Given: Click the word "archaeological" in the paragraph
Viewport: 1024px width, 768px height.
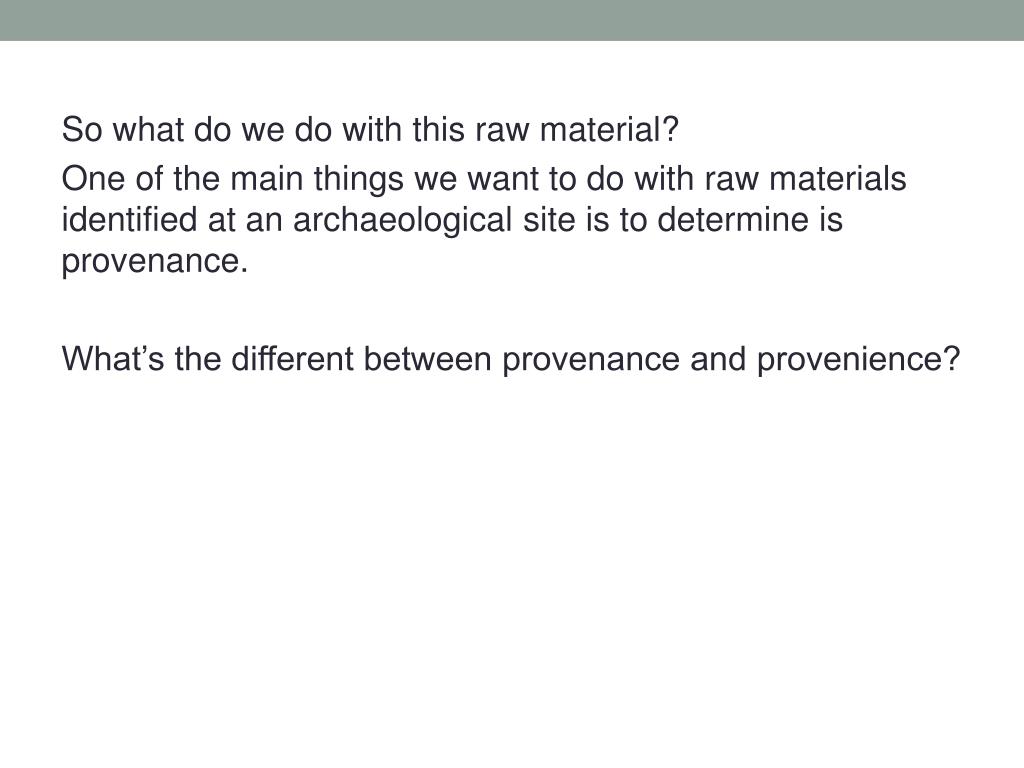Looking at the screenshot, I should (x=402, y=220).
